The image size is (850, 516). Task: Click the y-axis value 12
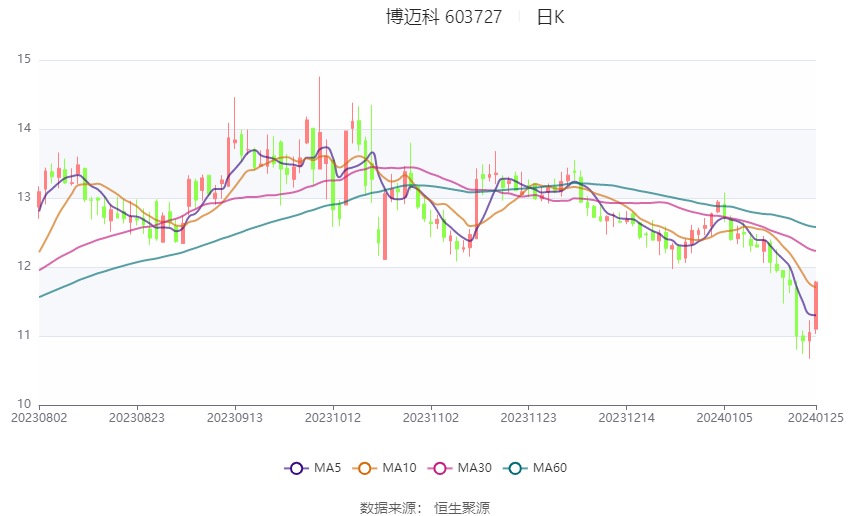[x=24, y=266]
